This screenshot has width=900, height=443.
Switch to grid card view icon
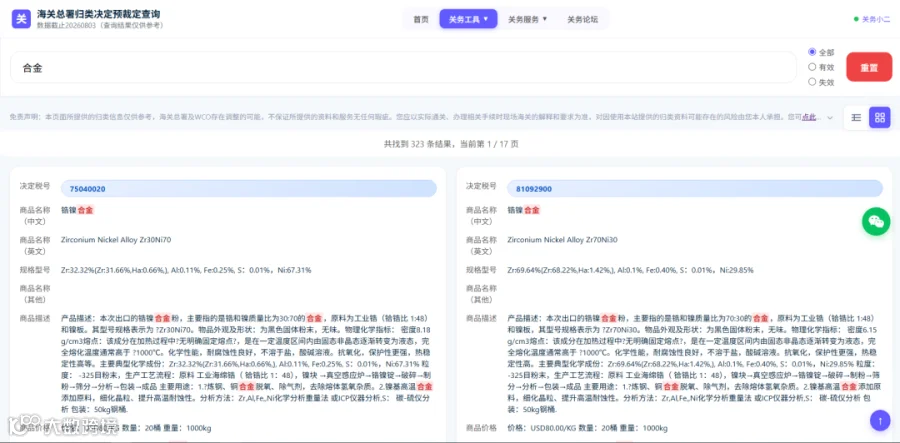[879, 118]
